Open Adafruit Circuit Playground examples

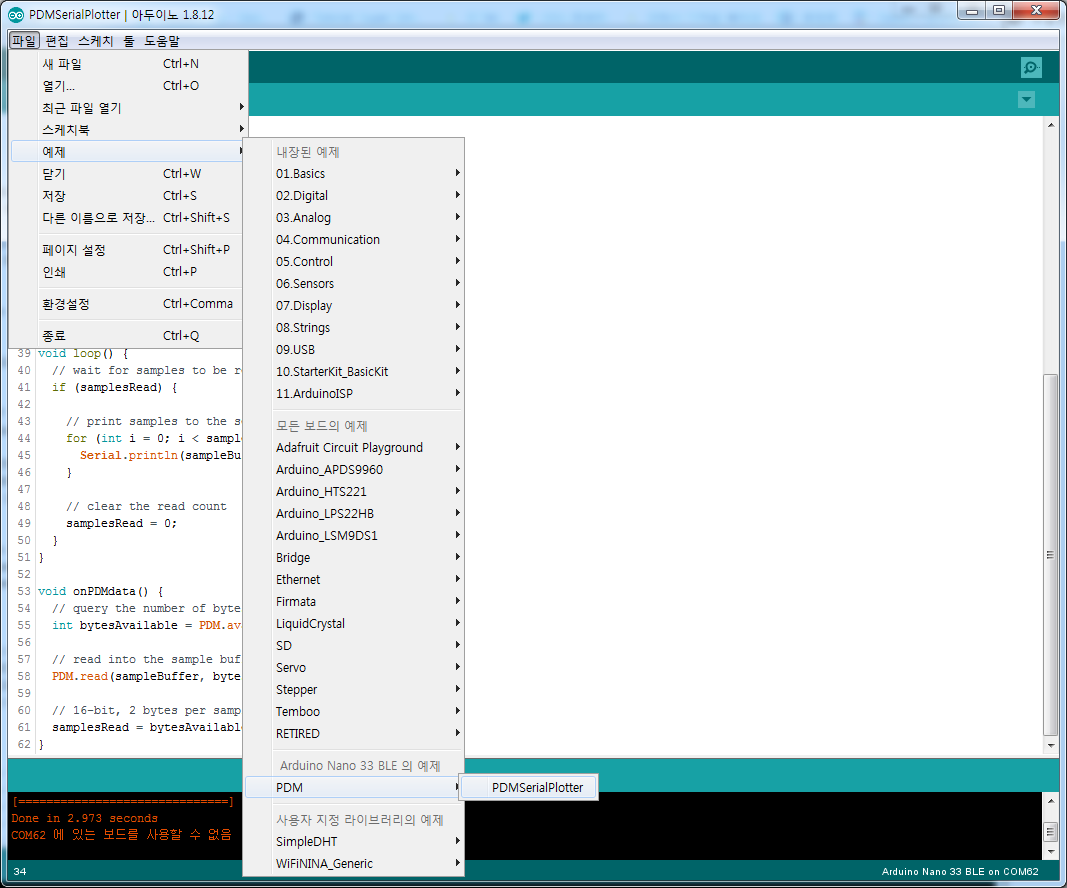tap(354, 447)
